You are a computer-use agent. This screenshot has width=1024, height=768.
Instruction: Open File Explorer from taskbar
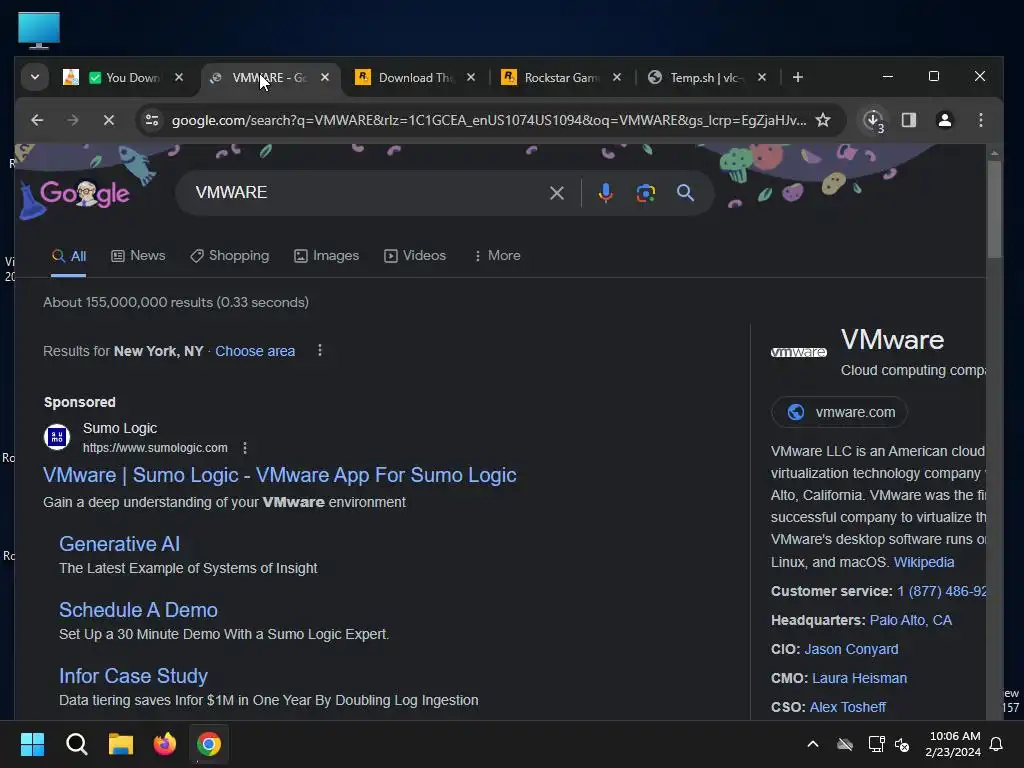121,744
